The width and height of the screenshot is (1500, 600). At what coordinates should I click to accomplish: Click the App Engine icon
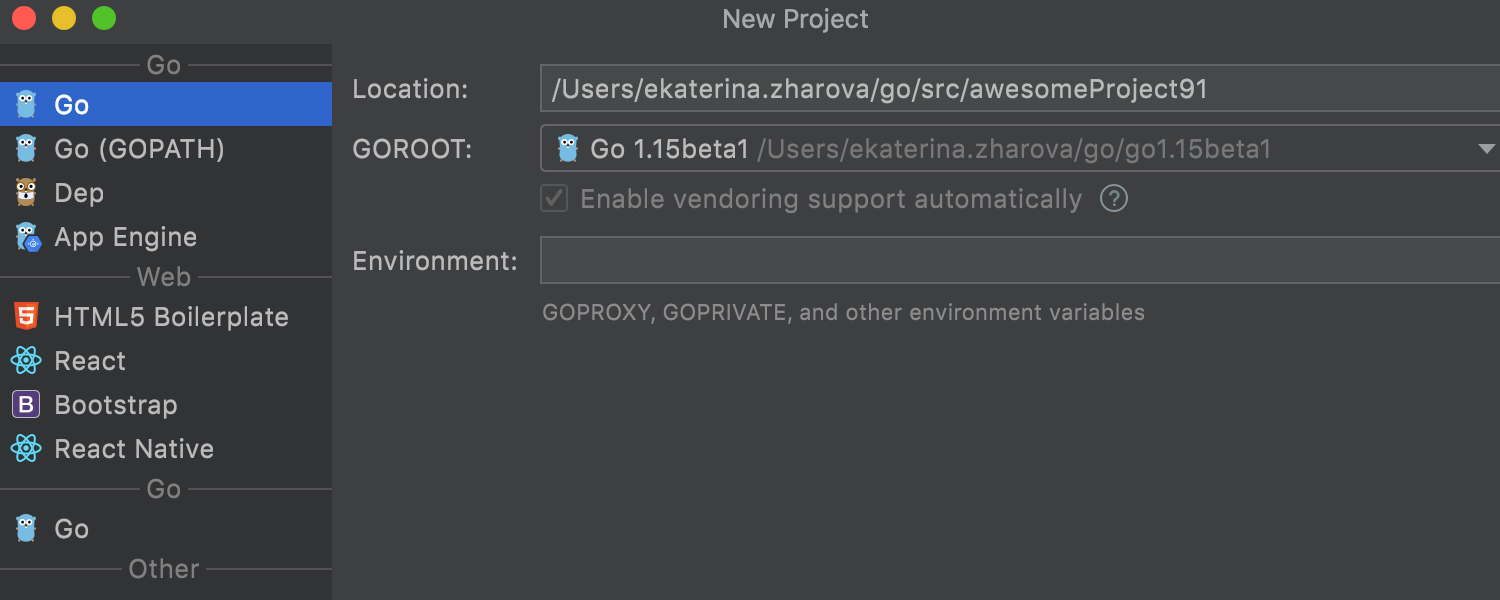click(27, 237)
